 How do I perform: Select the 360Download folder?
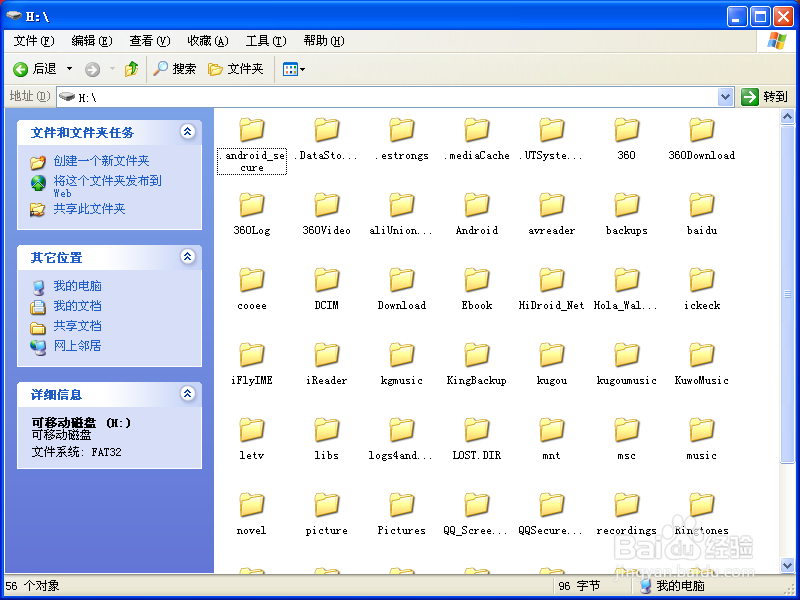click(702, 139)
